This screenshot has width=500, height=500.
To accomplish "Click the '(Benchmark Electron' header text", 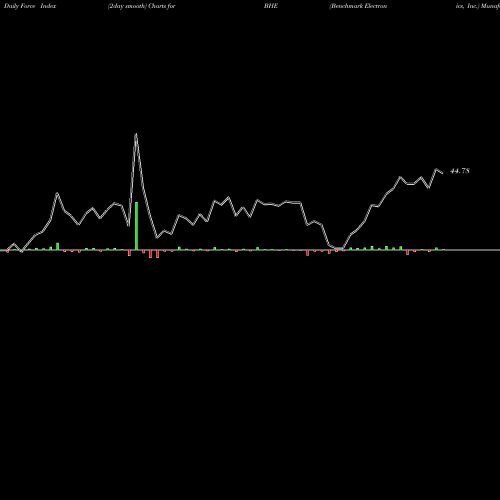I will point(358,6).
